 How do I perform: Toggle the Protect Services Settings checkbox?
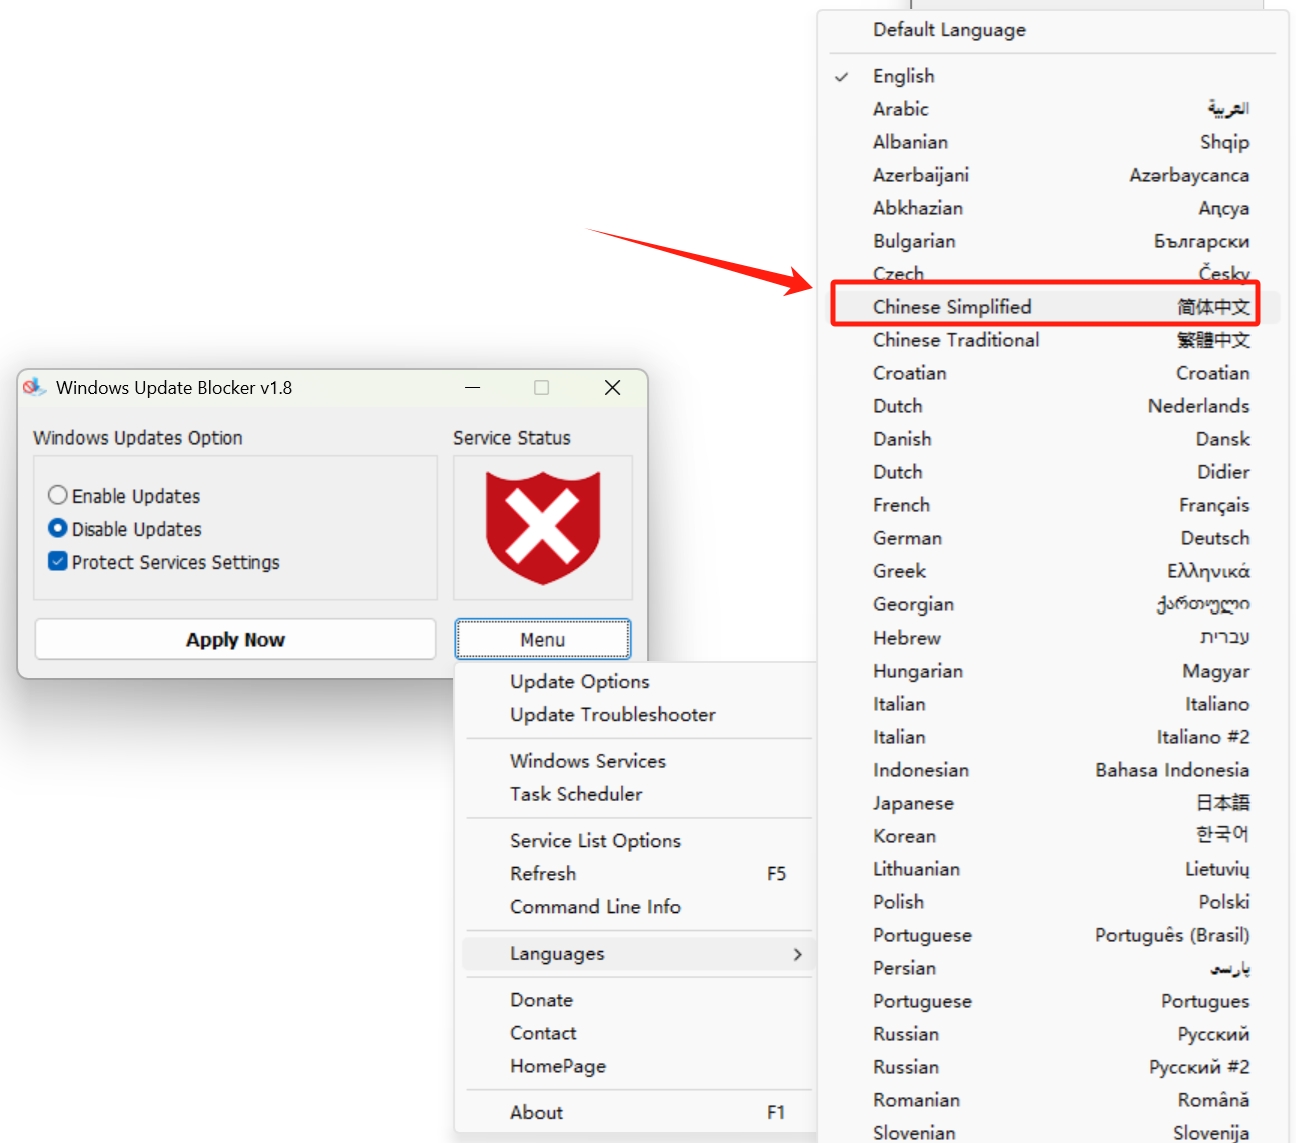click(58, 562)
